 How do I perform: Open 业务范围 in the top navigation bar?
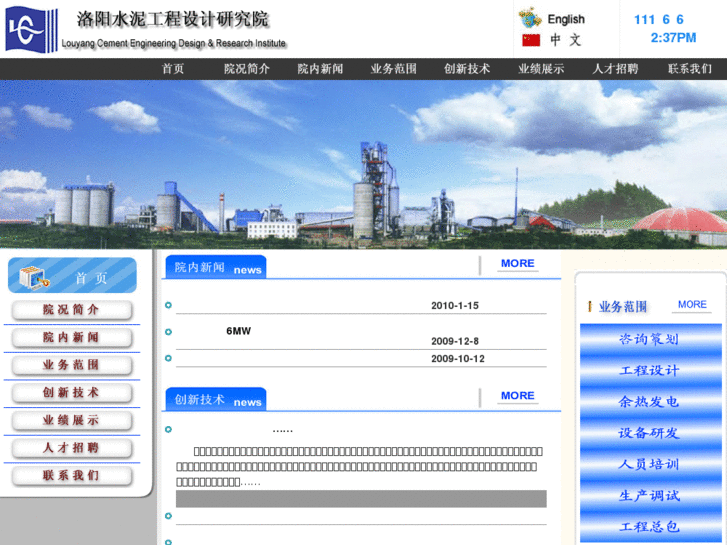tap(394, 69)
